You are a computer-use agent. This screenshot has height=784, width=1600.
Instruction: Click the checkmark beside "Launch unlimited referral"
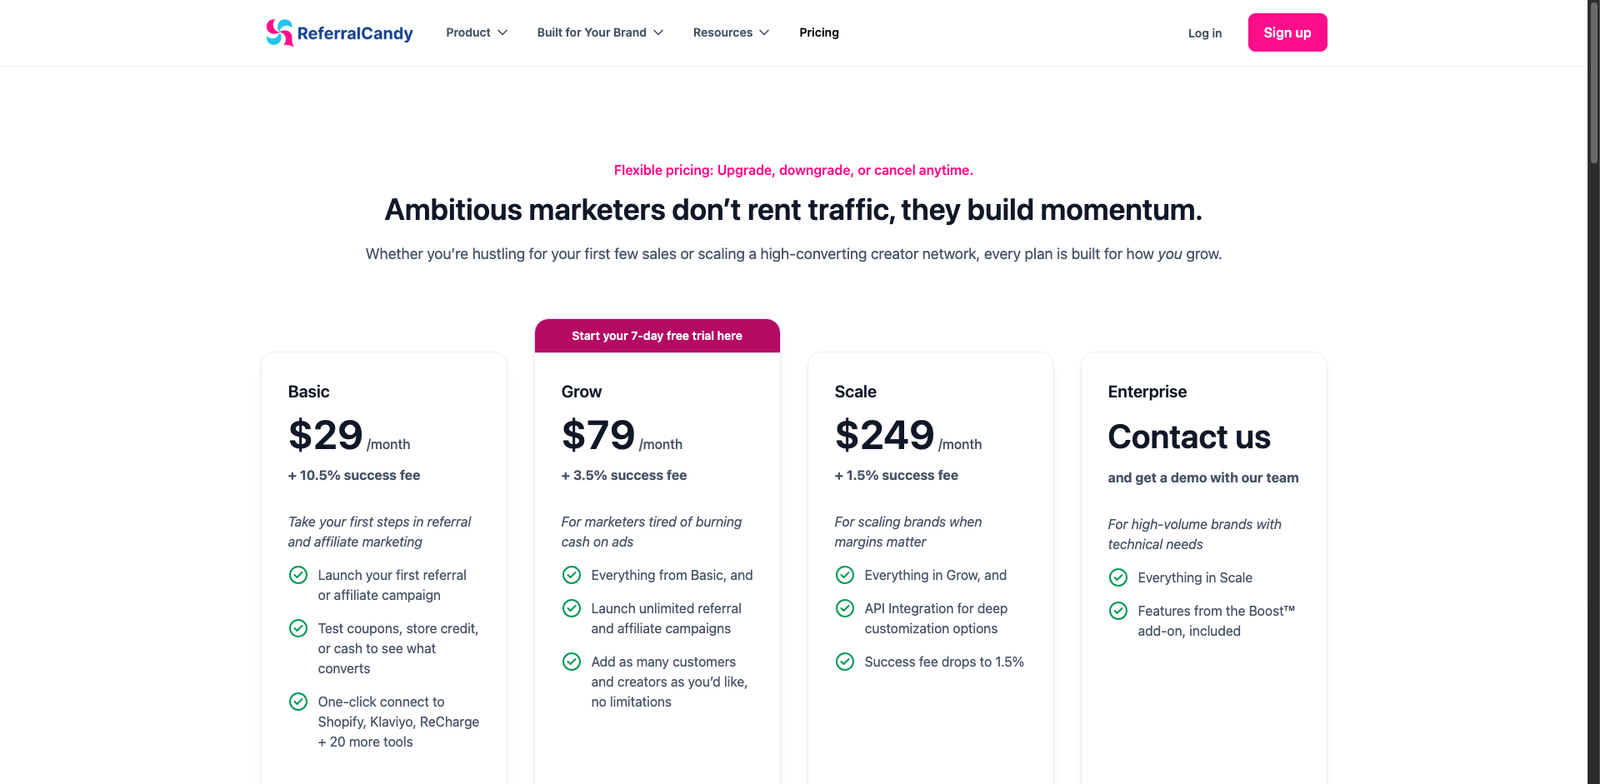(x=572, y=608)
